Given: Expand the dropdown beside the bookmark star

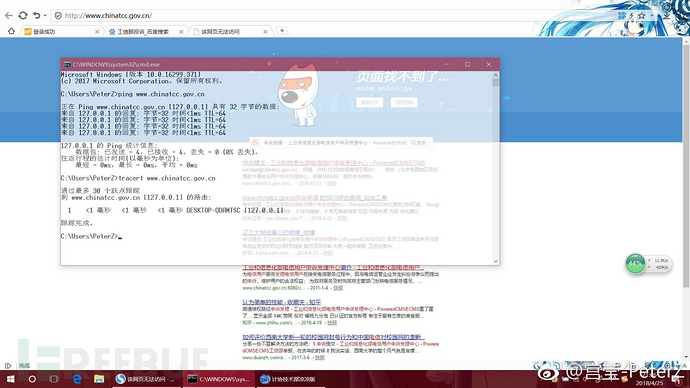Looking at the screenshot, I should (x=651, y=16).
